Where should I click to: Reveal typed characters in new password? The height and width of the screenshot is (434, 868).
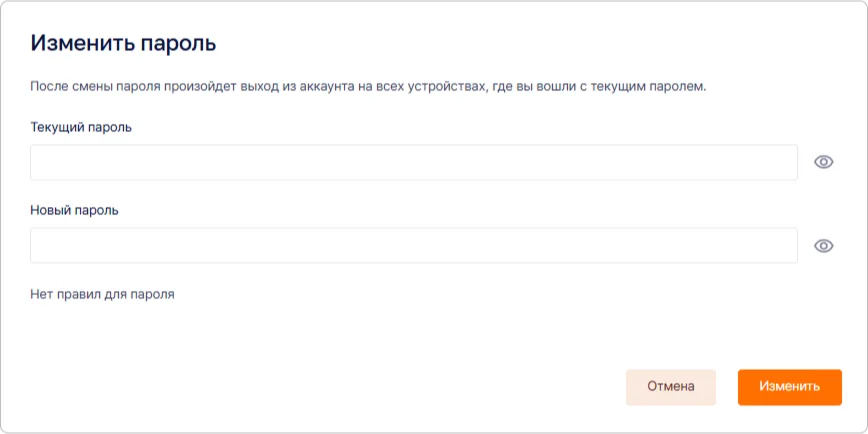pyautogui.click(x=823, y=246)
